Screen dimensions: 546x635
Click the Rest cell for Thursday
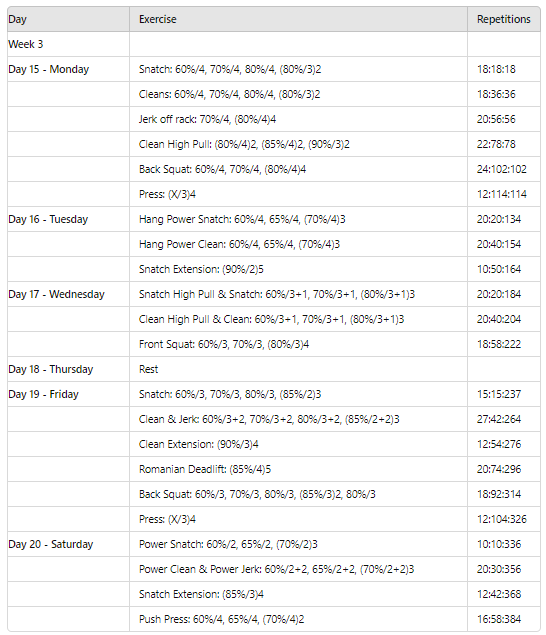click(299, 369)
